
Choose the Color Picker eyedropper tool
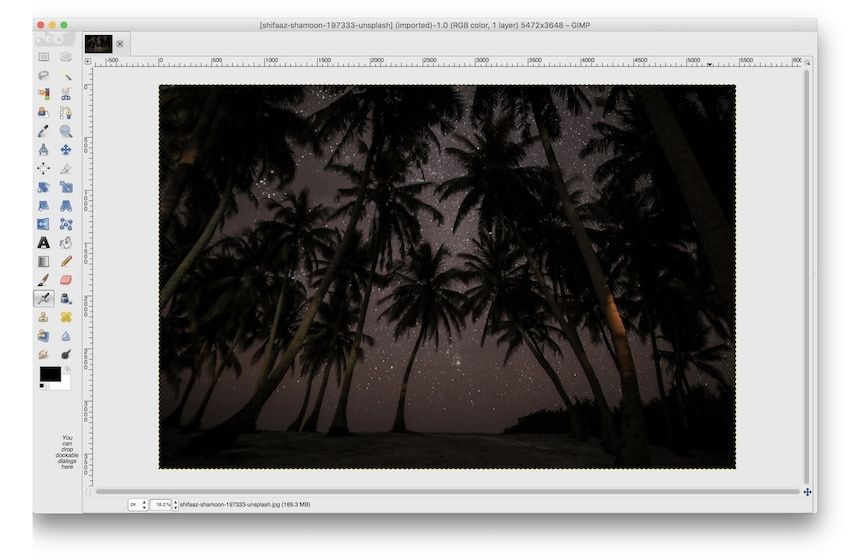click(x=43, y=131)
